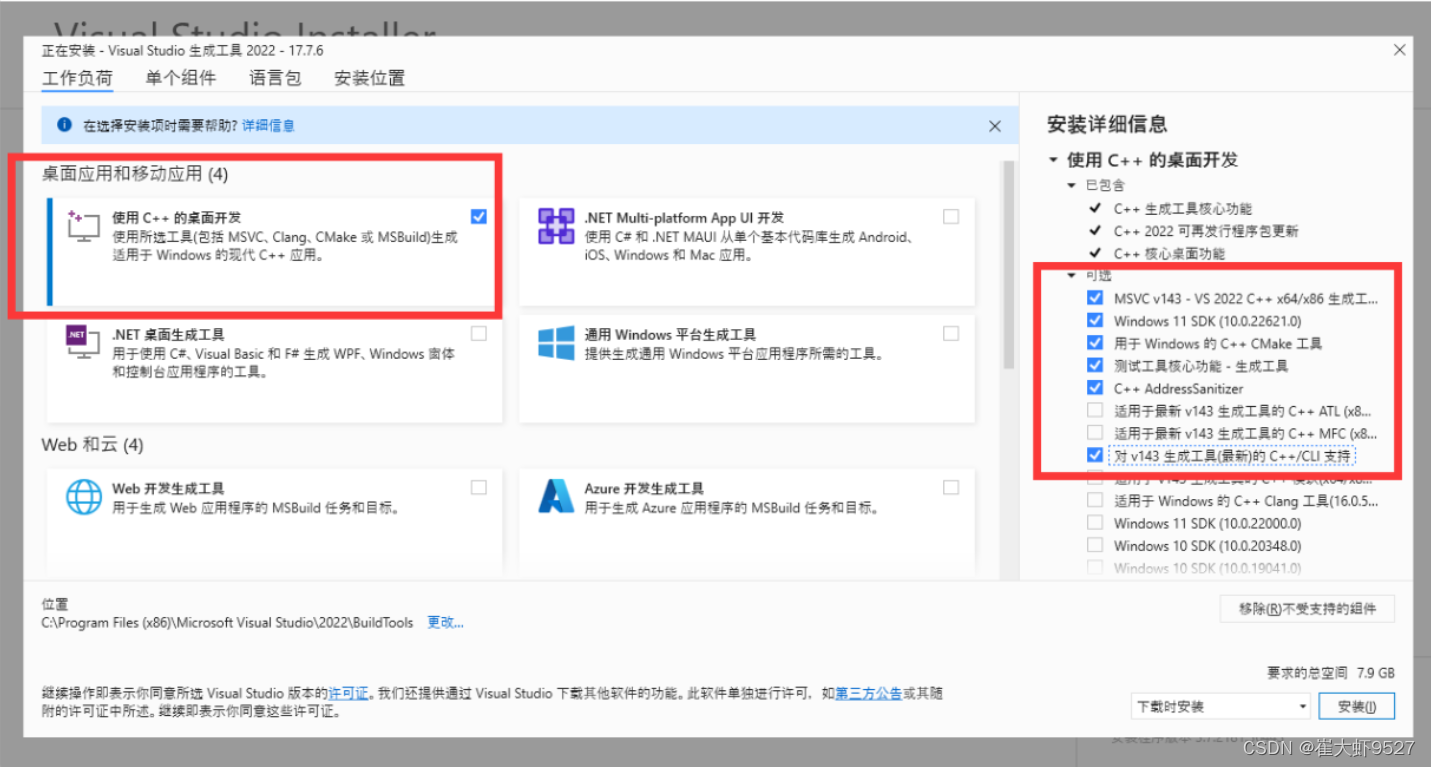Switch to the 单个组件 tab
Screen dimensions: 1431x767
pos(180,78)
